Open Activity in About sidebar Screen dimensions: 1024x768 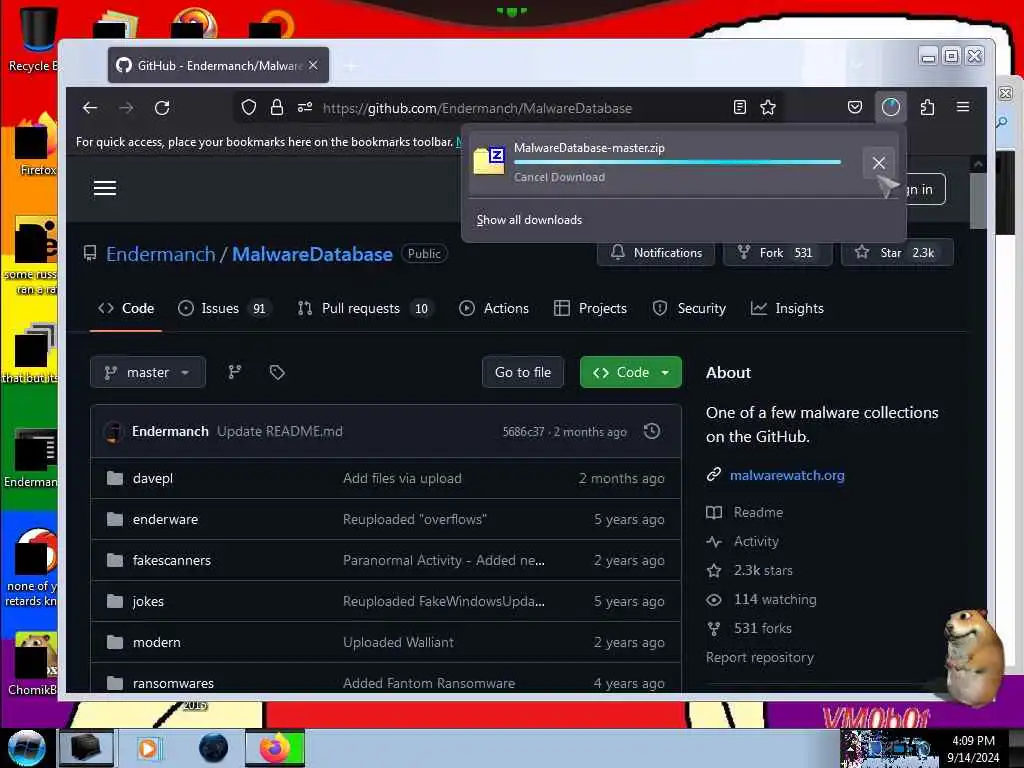coord(756,541)
